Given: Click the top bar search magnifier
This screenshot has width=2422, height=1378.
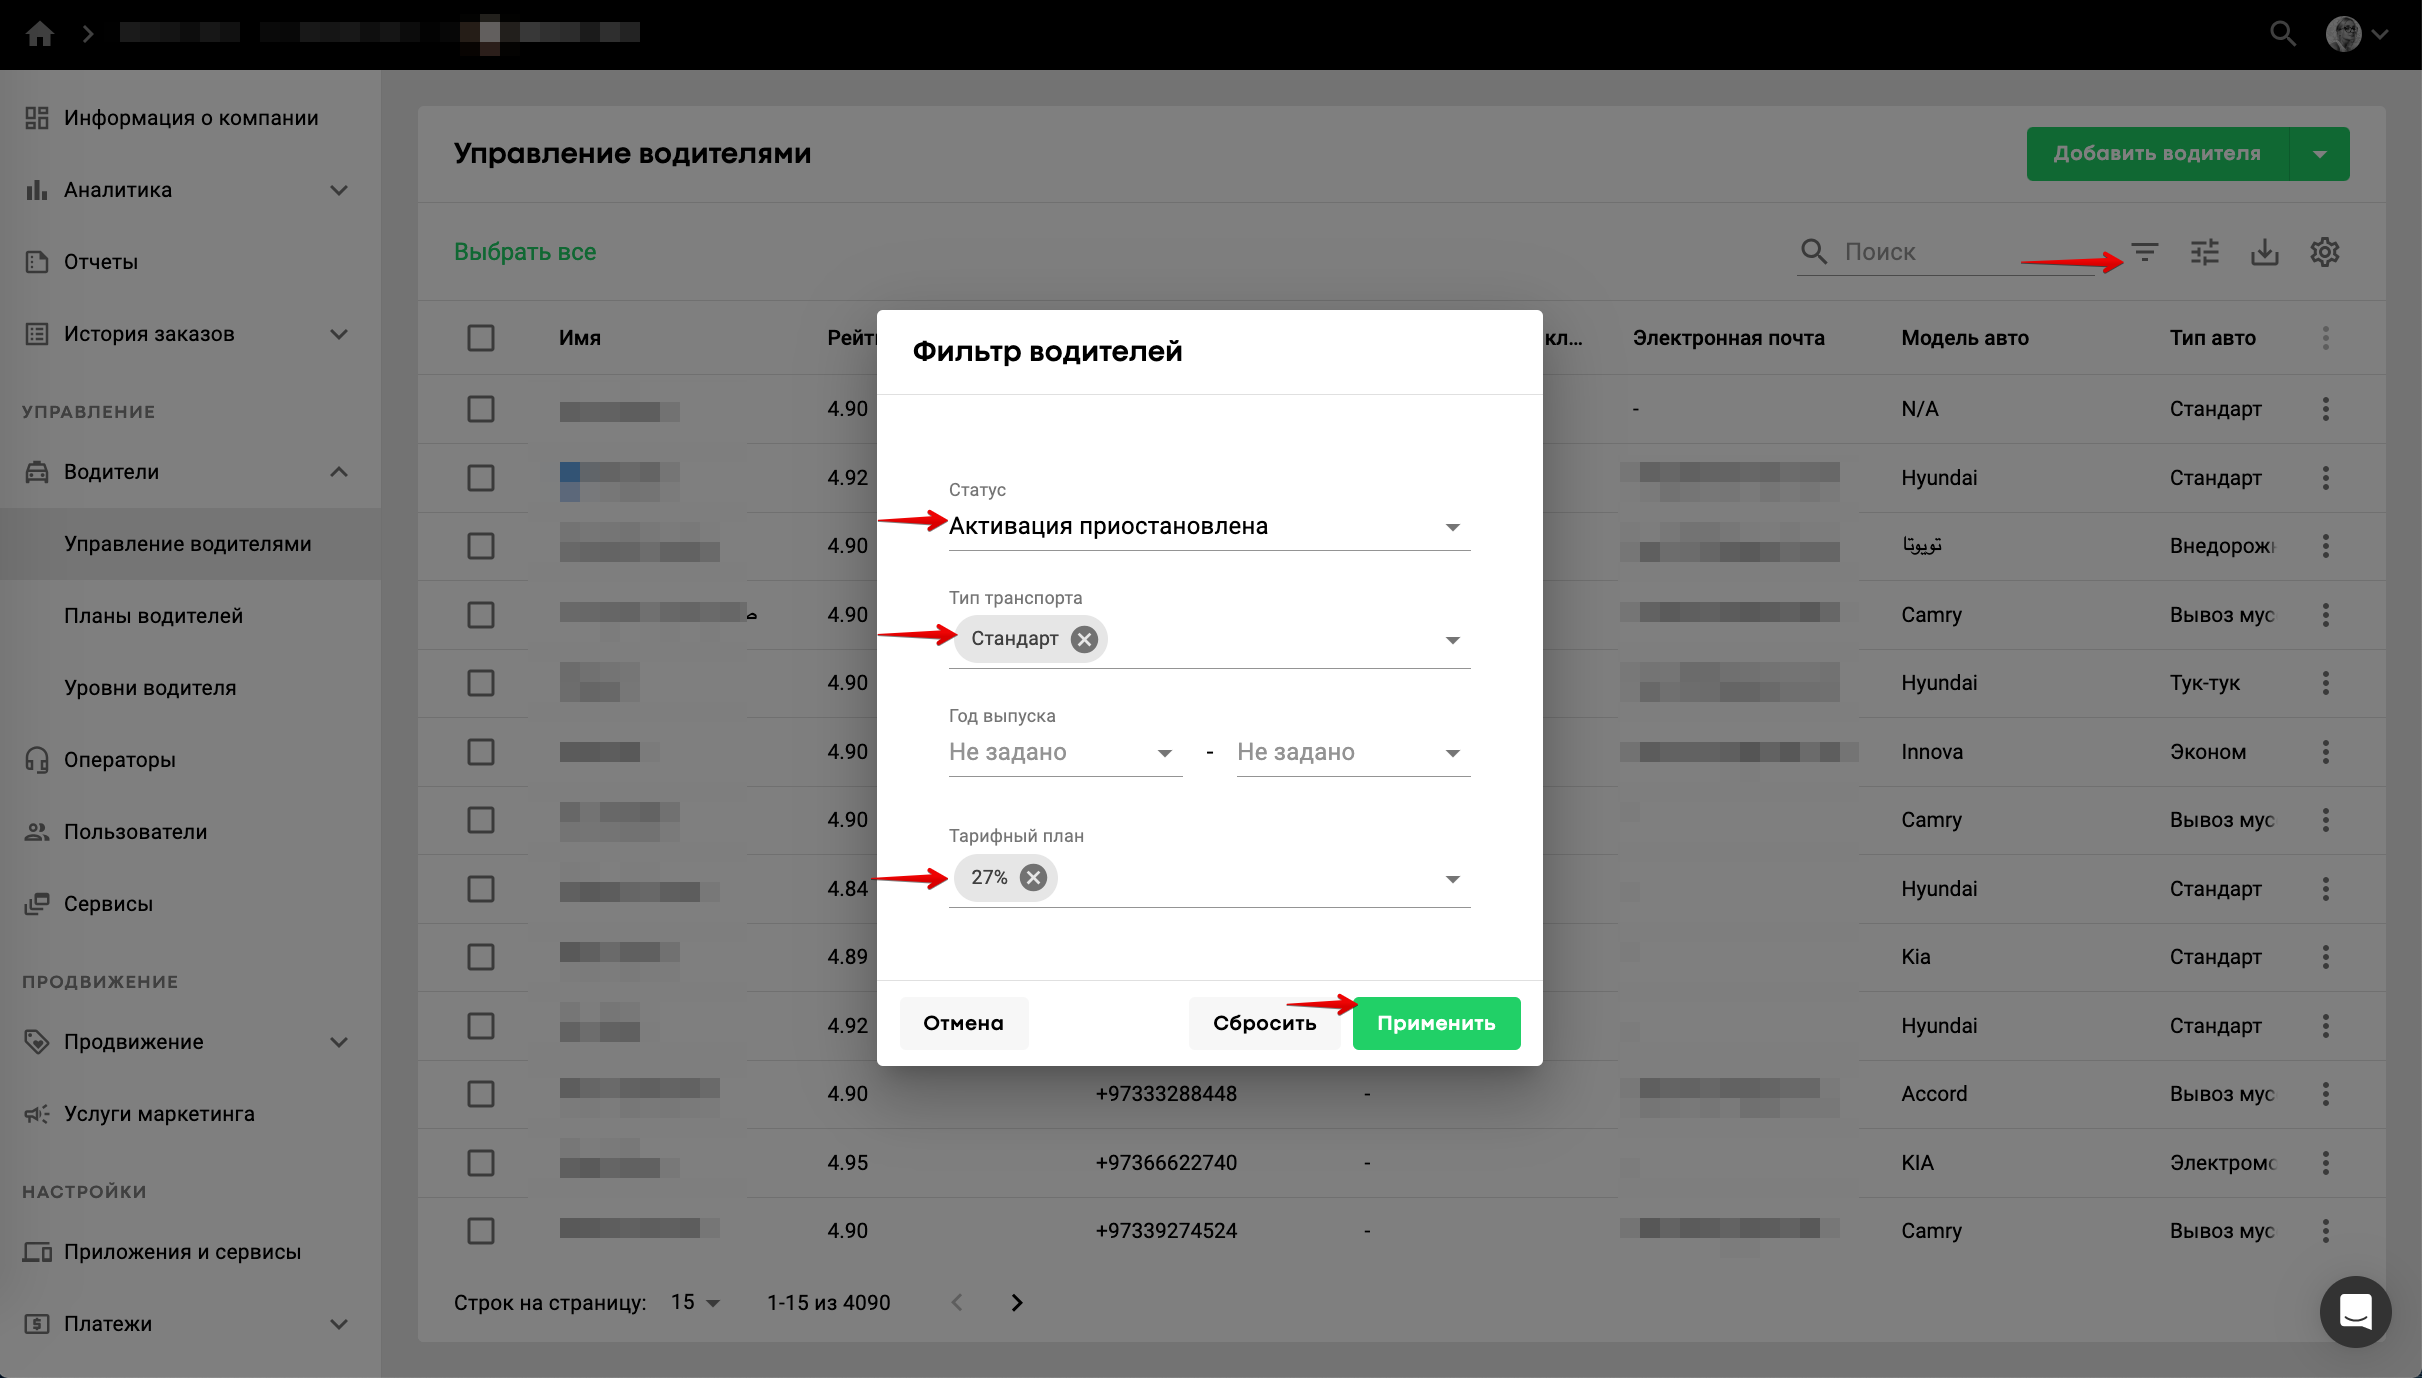Looking at the screenshot, I should (x=2282, y=34).
